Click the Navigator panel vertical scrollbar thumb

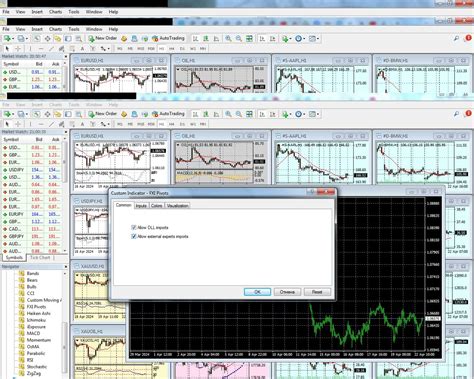point(65,347)
